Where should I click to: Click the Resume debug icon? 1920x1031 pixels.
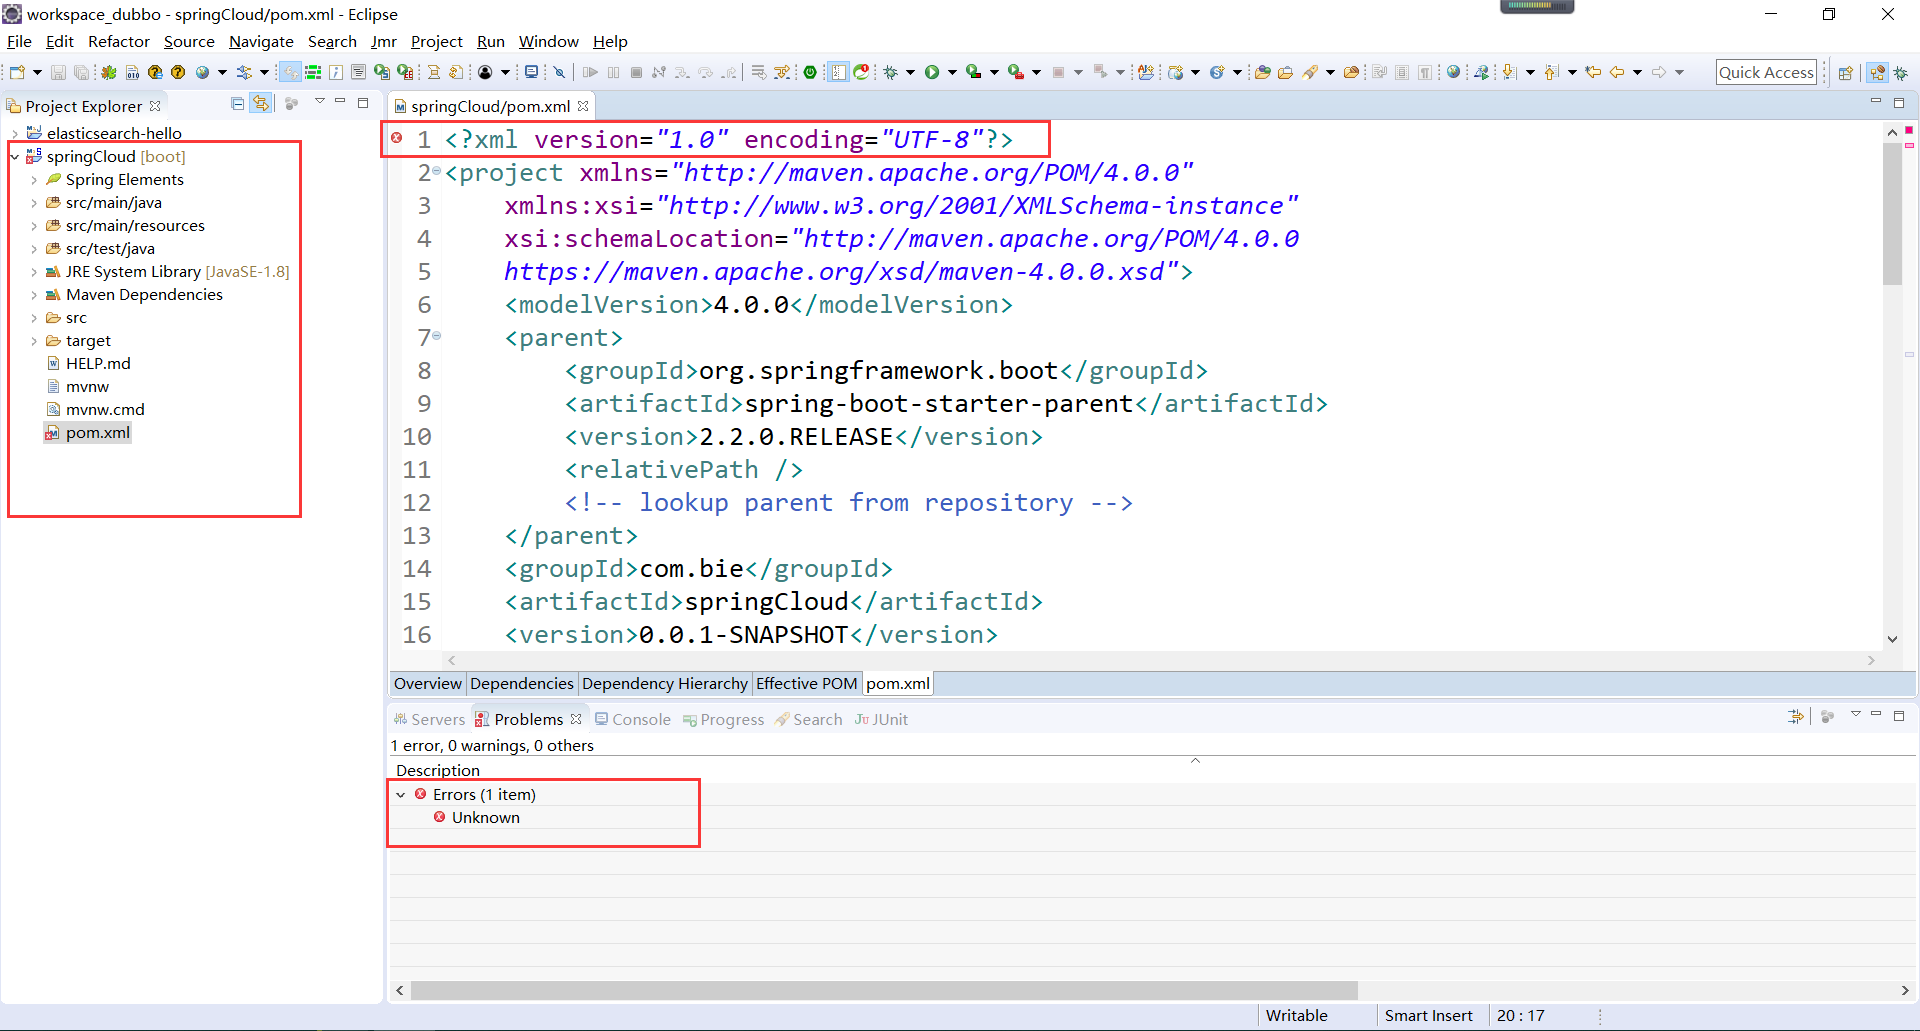[590, 72]
